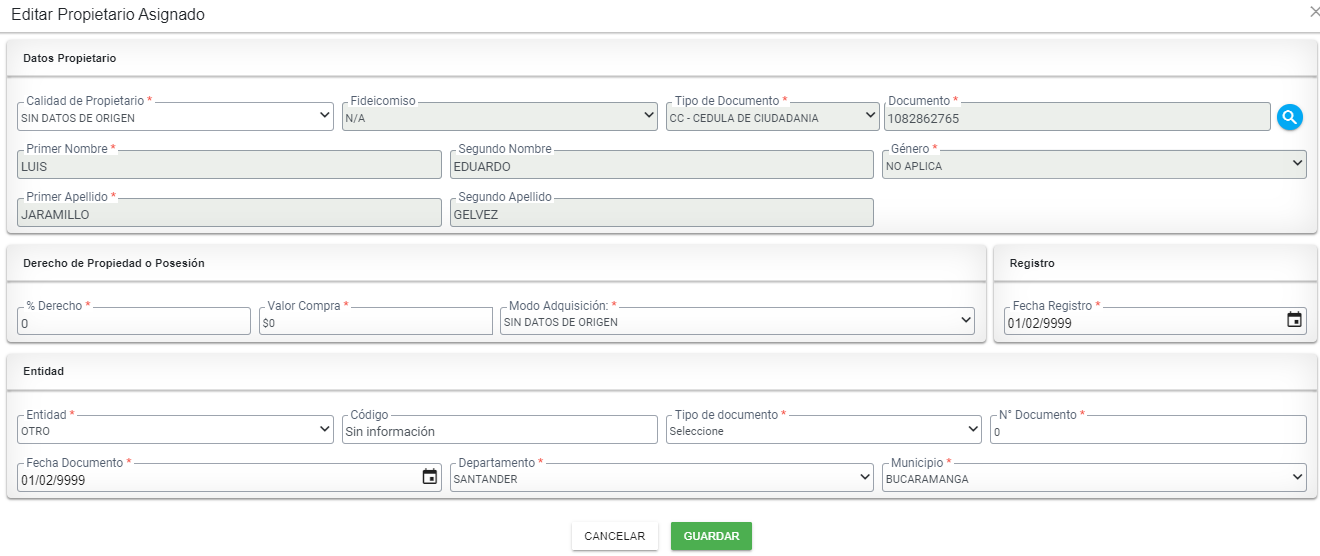Close the Editar Propietario Asignado dialog
This screenshot has width=1320, height=556.
click(1314, 12)
